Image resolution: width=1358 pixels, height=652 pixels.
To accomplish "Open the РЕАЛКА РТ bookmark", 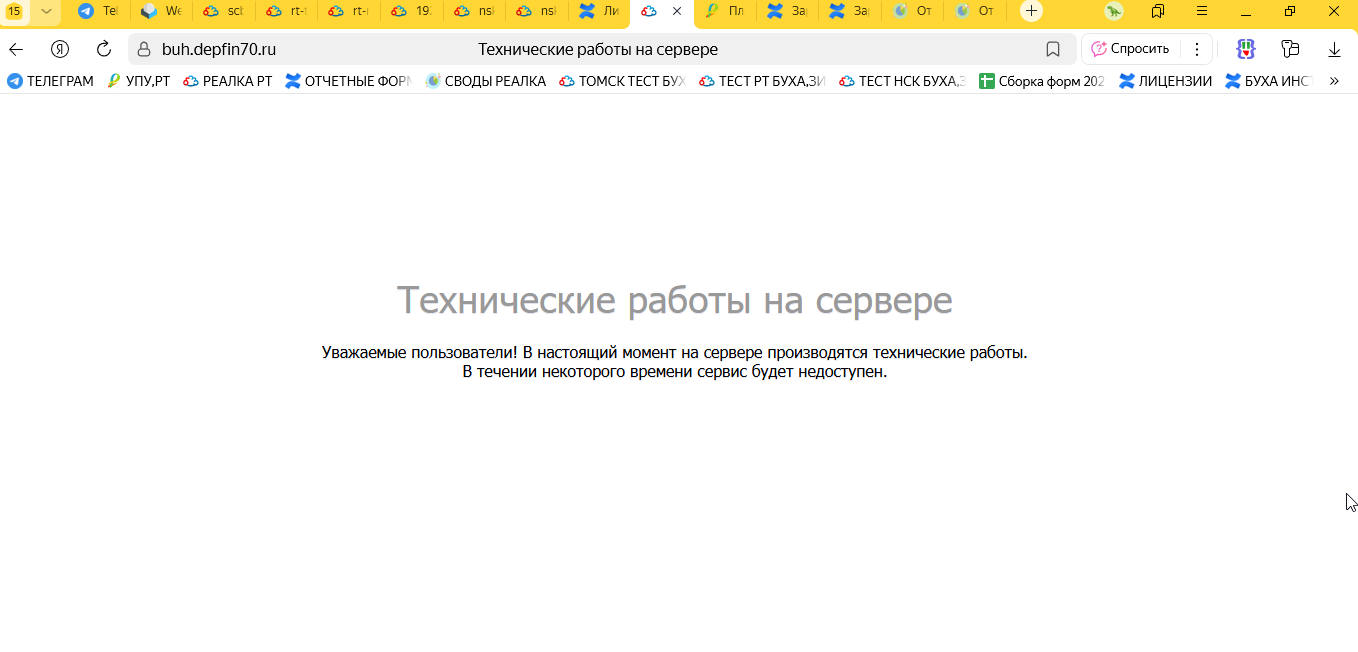I will pos(228,81).
